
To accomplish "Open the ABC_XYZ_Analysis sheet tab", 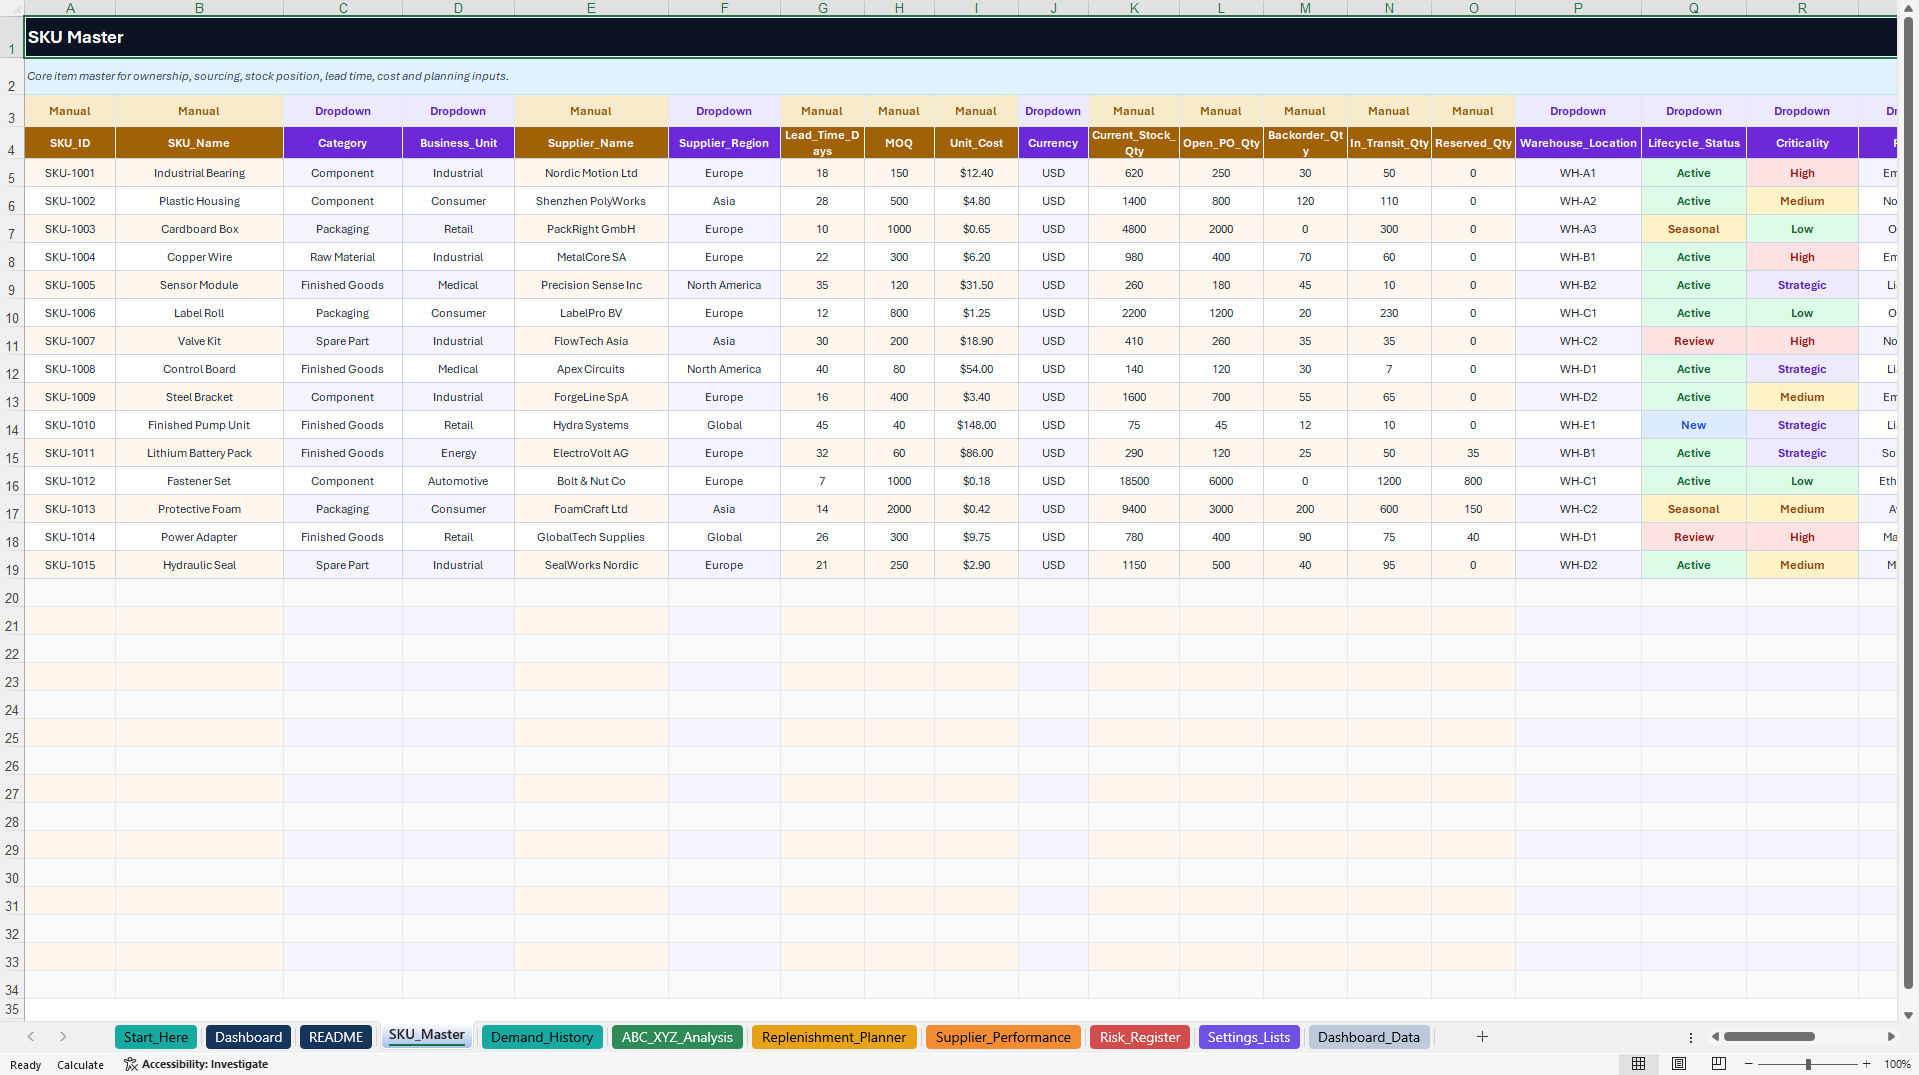I will (x=677, y=1037).
